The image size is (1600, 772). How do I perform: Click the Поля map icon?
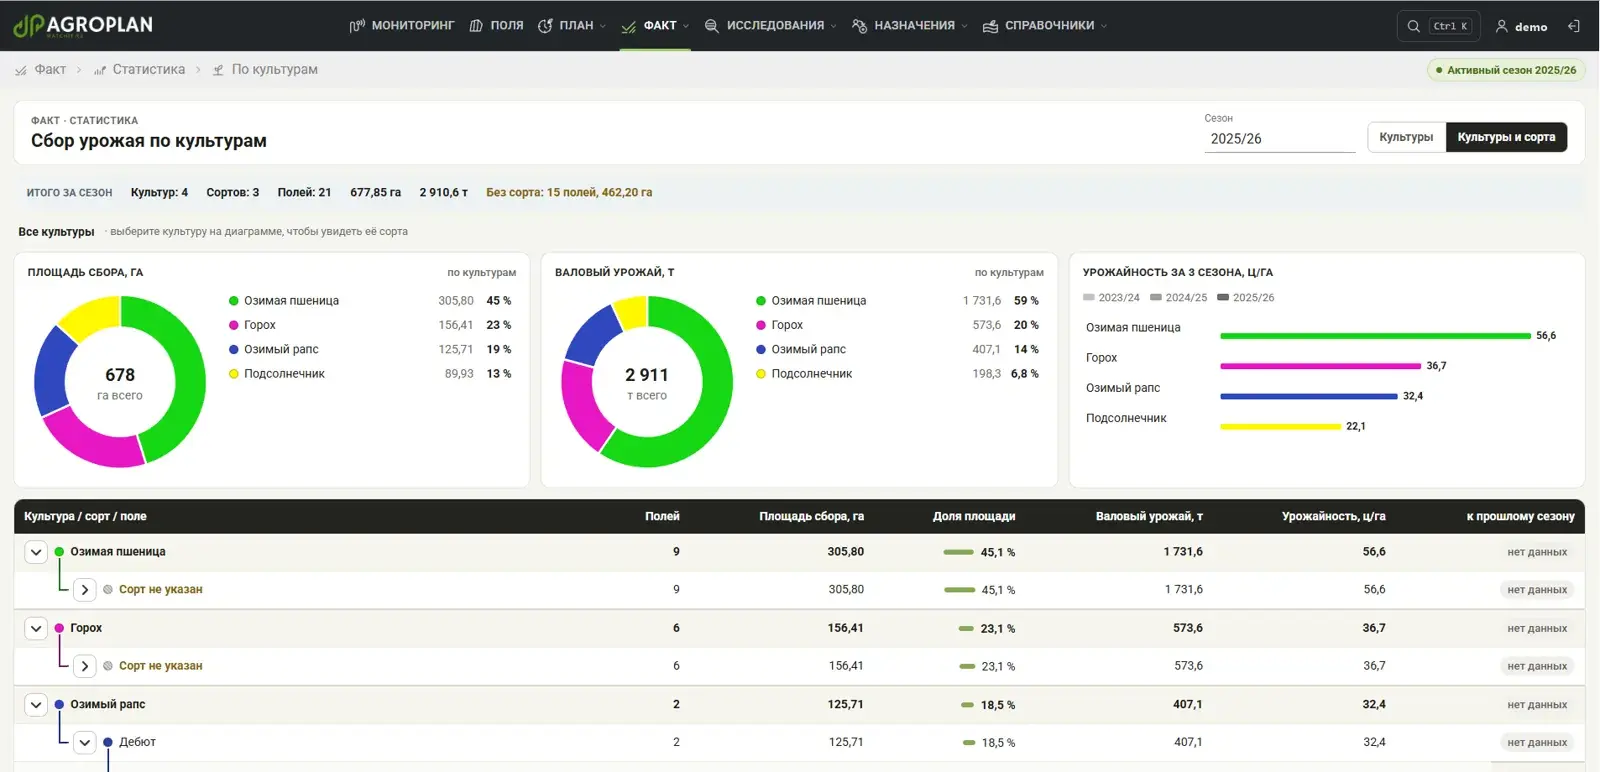coord(476,26)
